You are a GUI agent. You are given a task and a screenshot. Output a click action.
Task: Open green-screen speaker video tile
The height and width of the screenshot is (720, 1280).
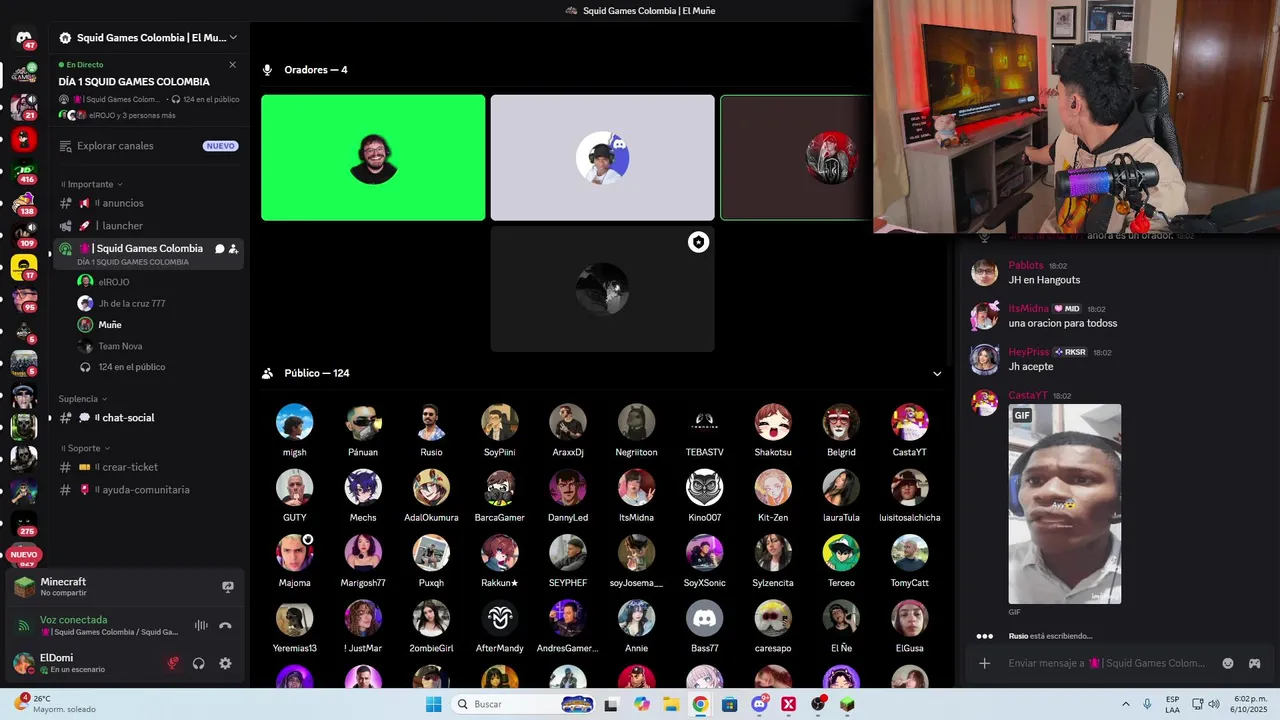[373, 158]
